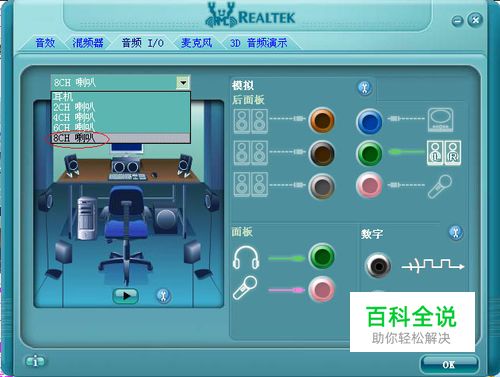Select the highlighted 8CH 喇叭 list option
Image resolution: width=500 pixels, height=377 pixels.
(x=121, y=138)
